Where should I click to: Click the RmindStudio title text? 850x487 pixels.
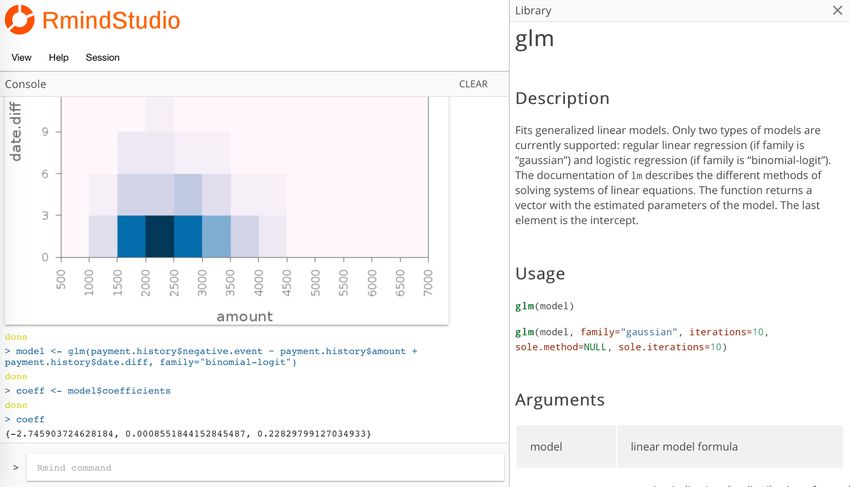click(x=111, y=21)
